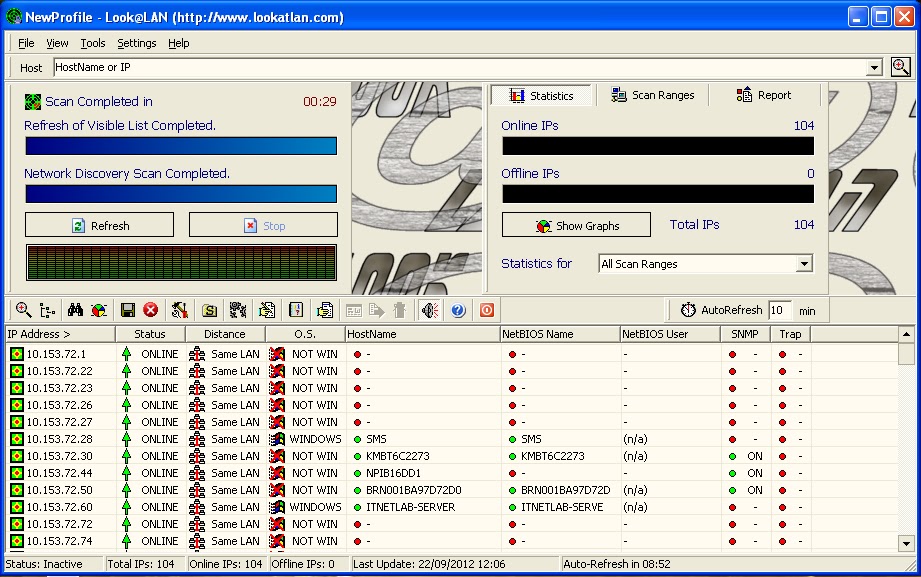
Task: Click the red X delete toolbar icon
Action: pos(151,311)
